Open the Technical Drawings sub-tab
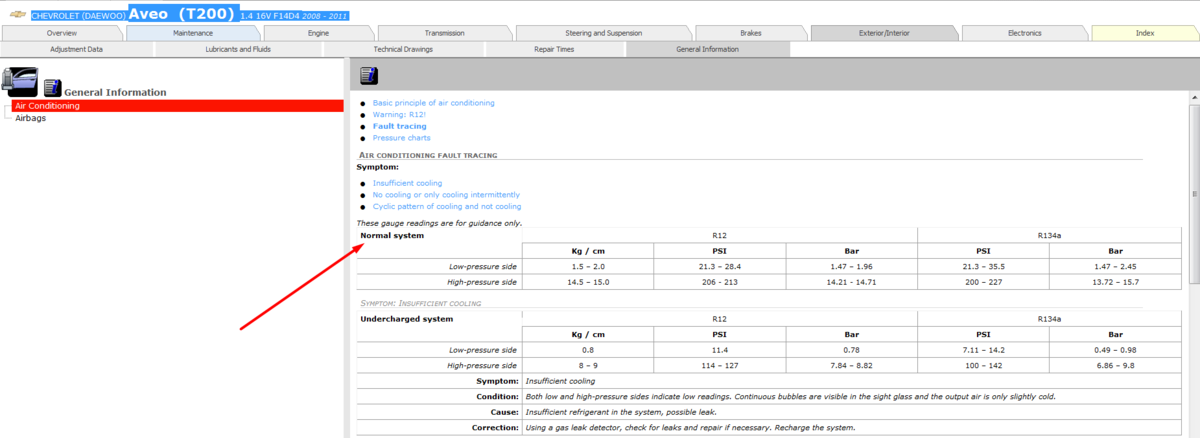 403,49
